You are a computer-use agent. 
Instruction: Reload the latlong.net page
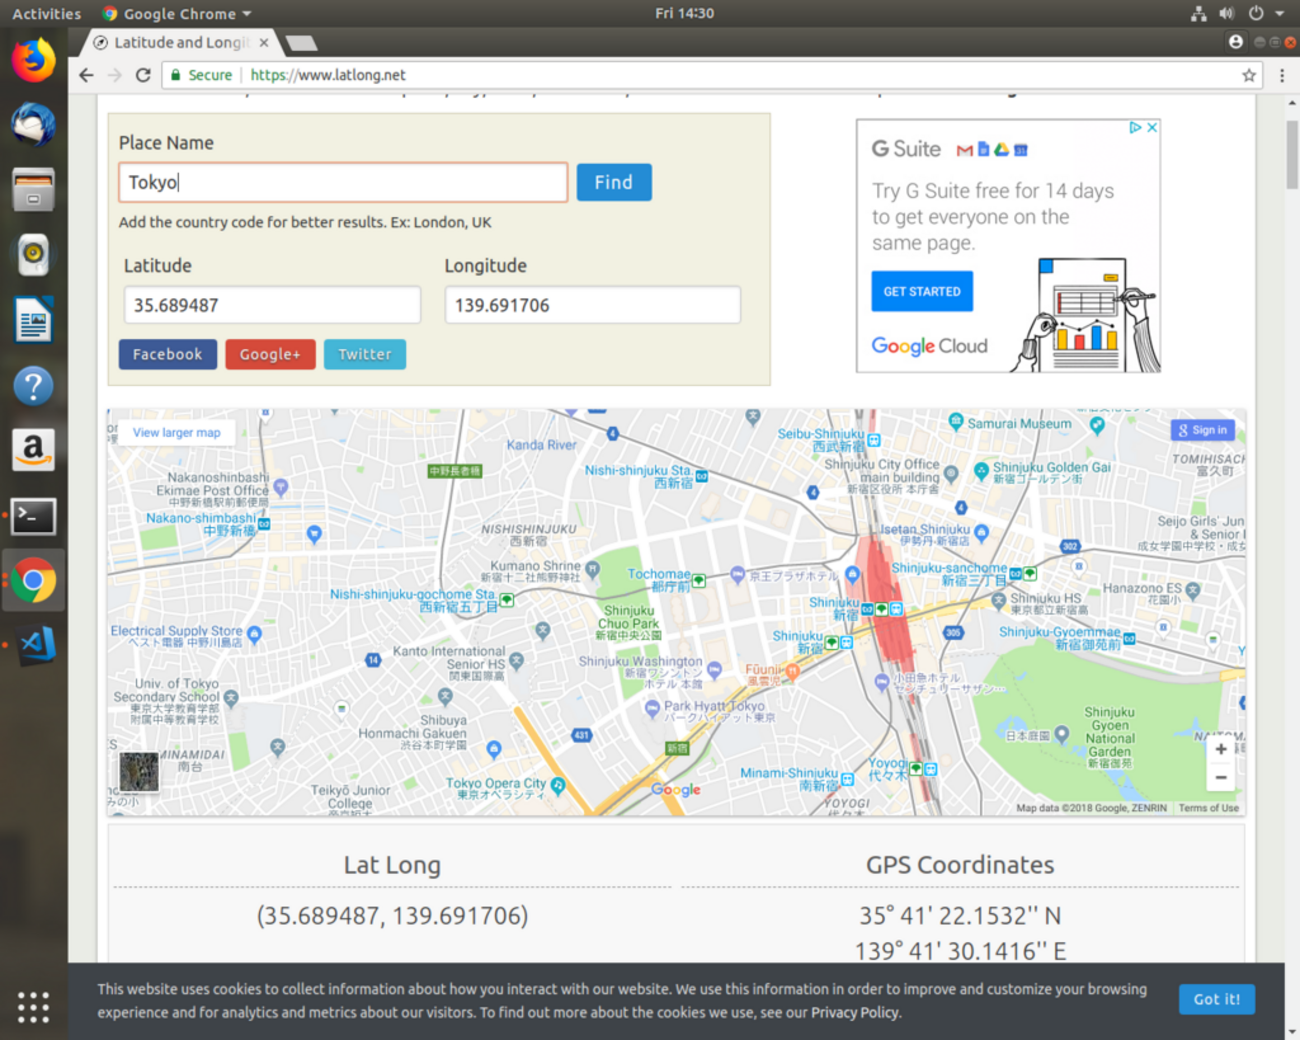pyautogui.click(x=143, y=74)
